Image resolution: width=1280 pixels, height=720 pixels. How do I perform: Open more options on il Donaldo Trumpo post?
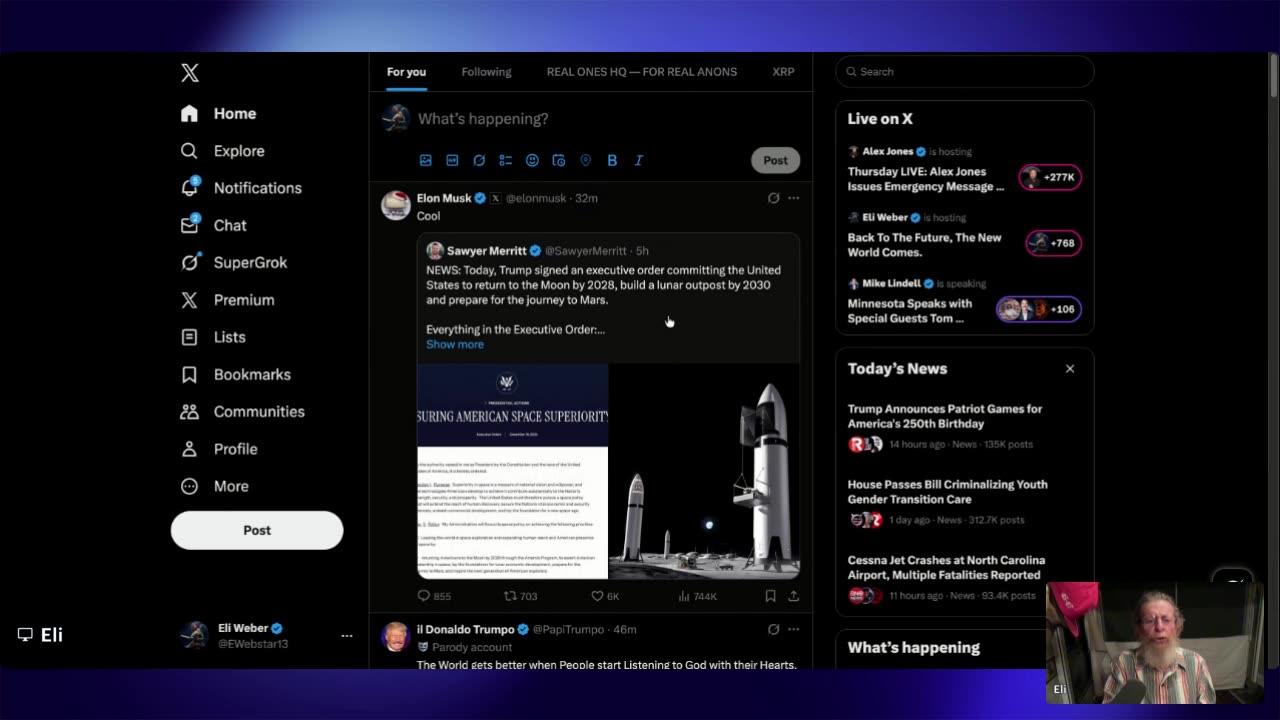[x=793, y=629]
